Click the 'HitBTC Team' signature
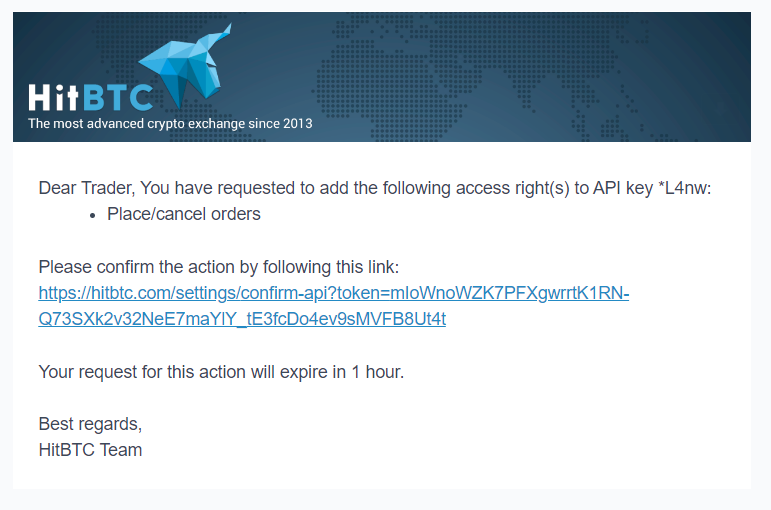The width and height of the screenshot is (771, 510). (x=90, y=450)
